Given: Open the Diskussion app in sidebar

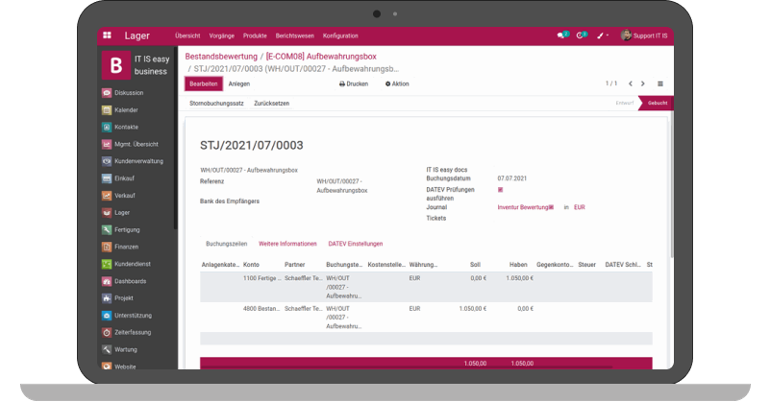Looking at the screenshot, I should point(128,92).
